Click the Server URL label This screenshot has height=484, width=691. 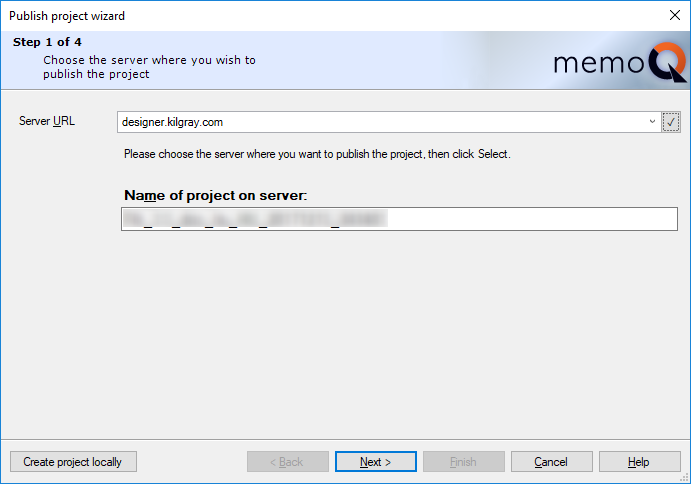[x=47, y=121]
